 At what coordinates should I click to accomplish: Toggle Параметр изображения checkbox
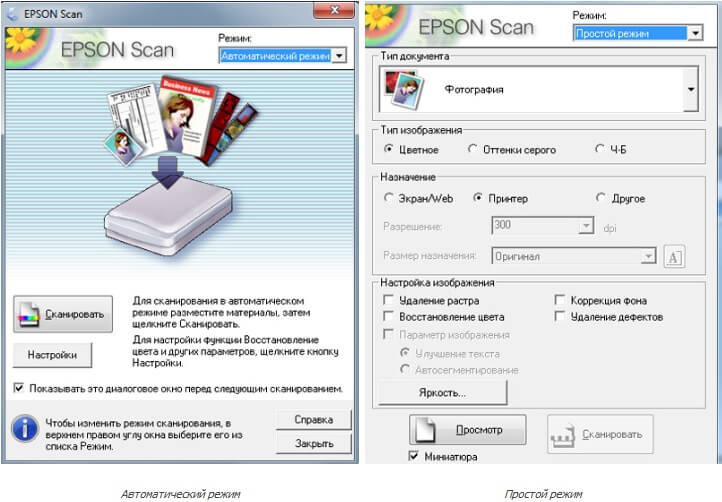388,334
